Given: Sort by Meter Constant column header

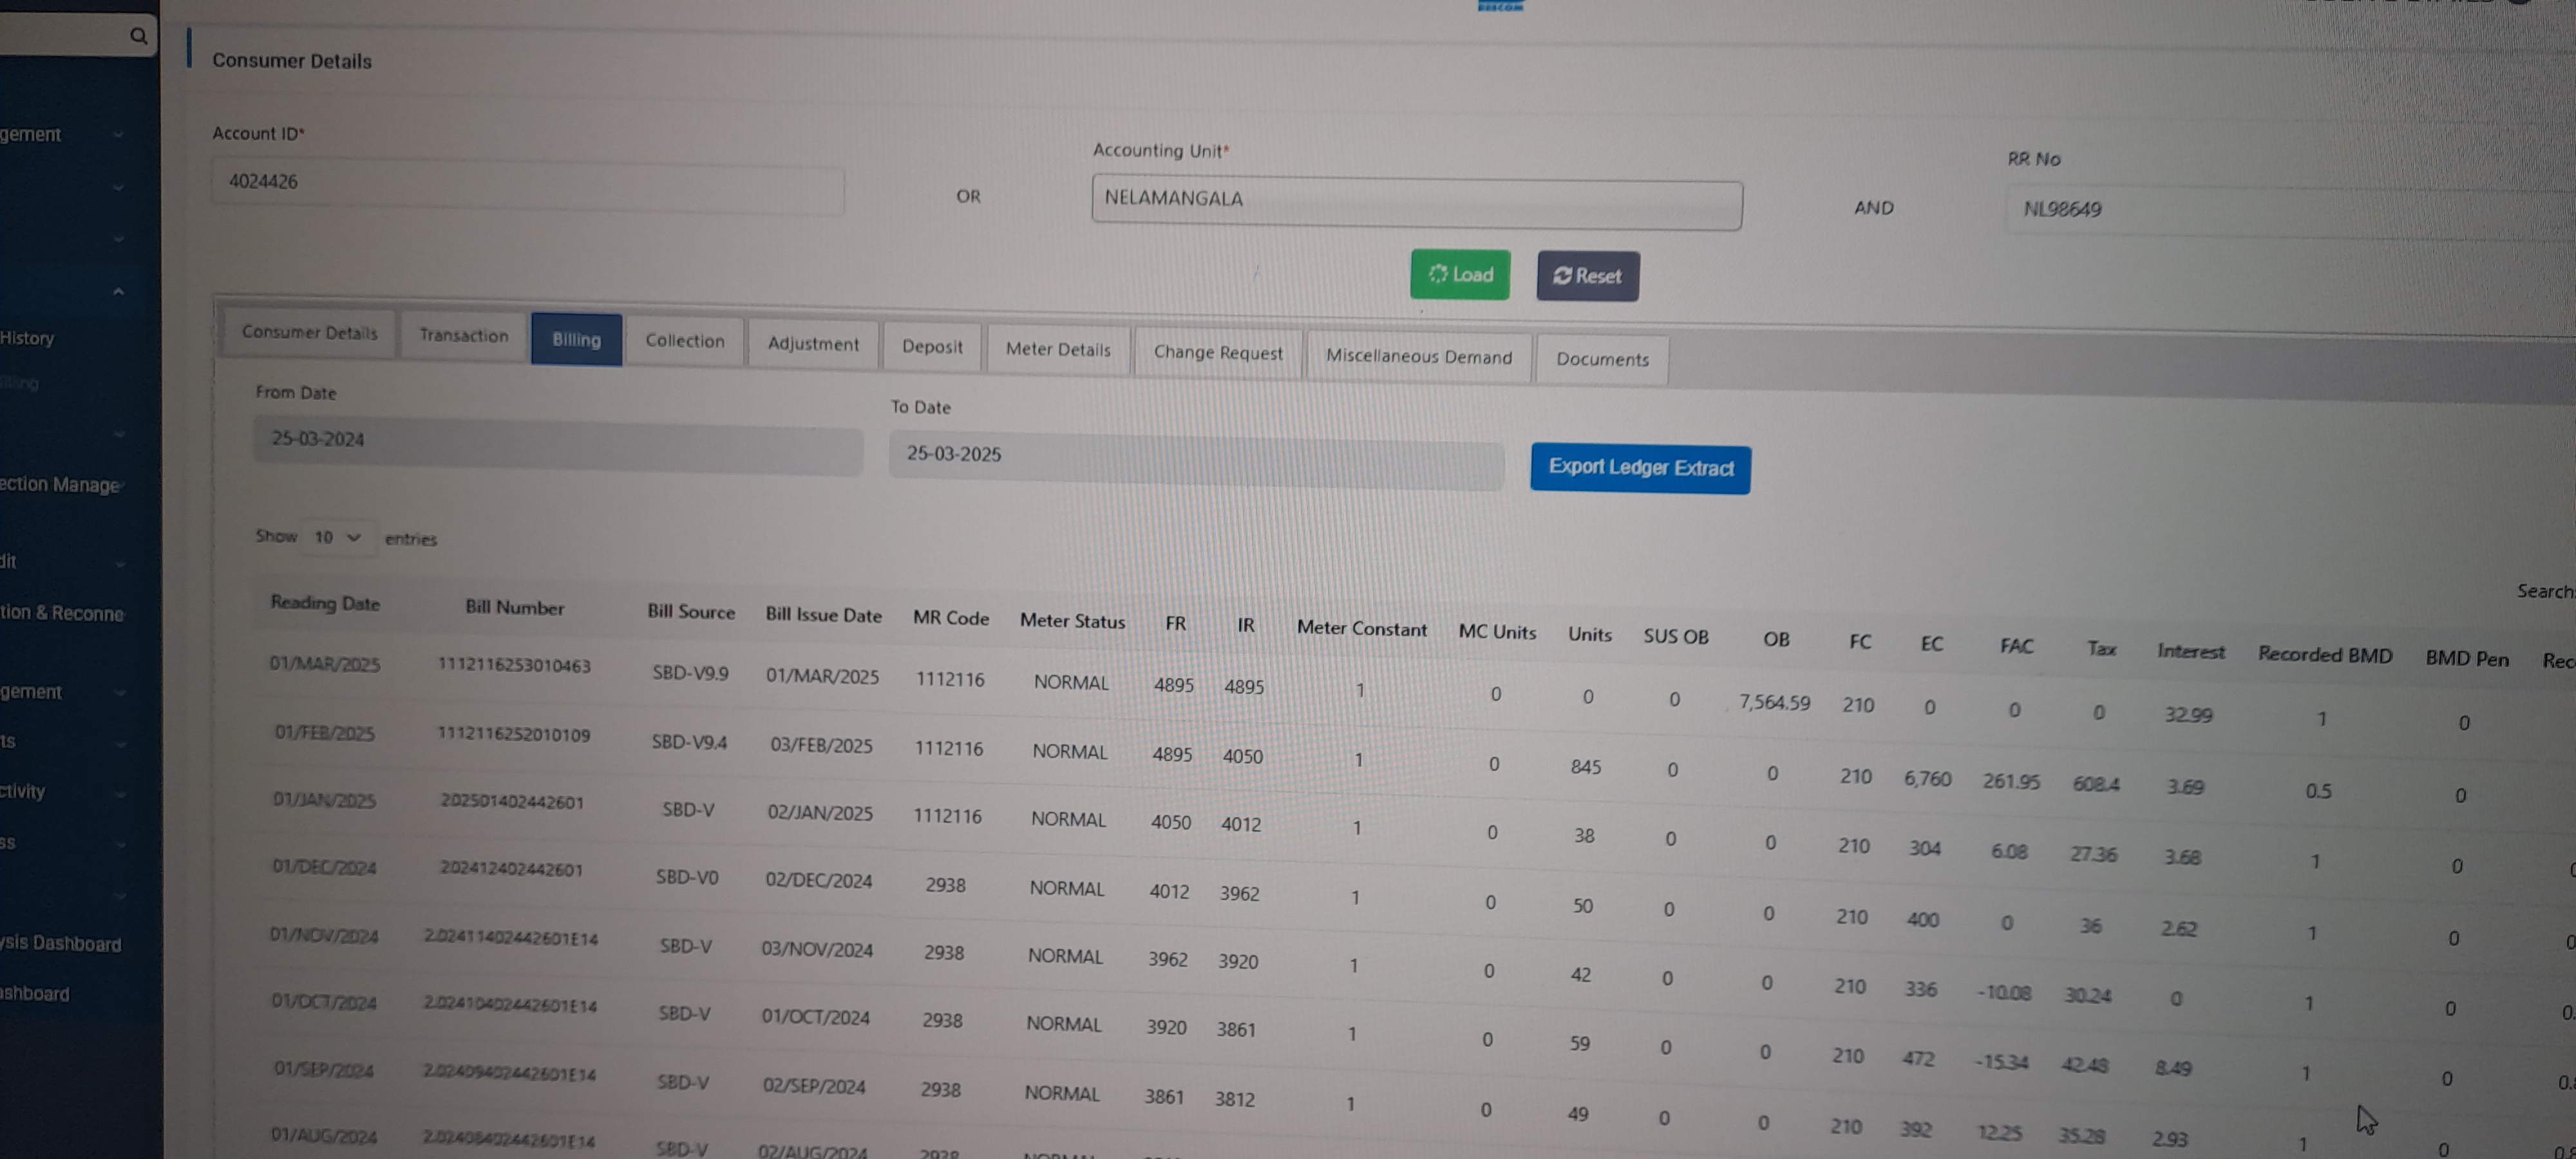Looking at the screenshot, I should tap(1361, 629).
